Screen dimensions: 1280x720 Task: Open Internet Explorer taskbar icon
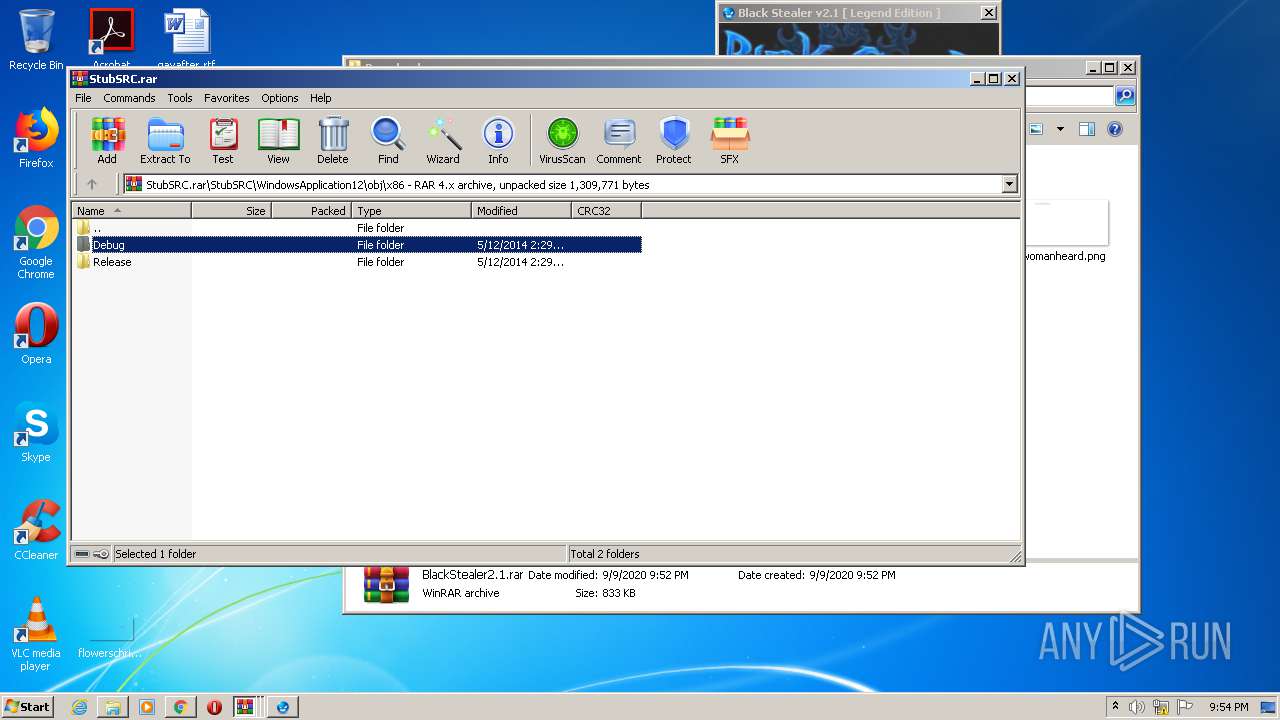pos(79,707)
